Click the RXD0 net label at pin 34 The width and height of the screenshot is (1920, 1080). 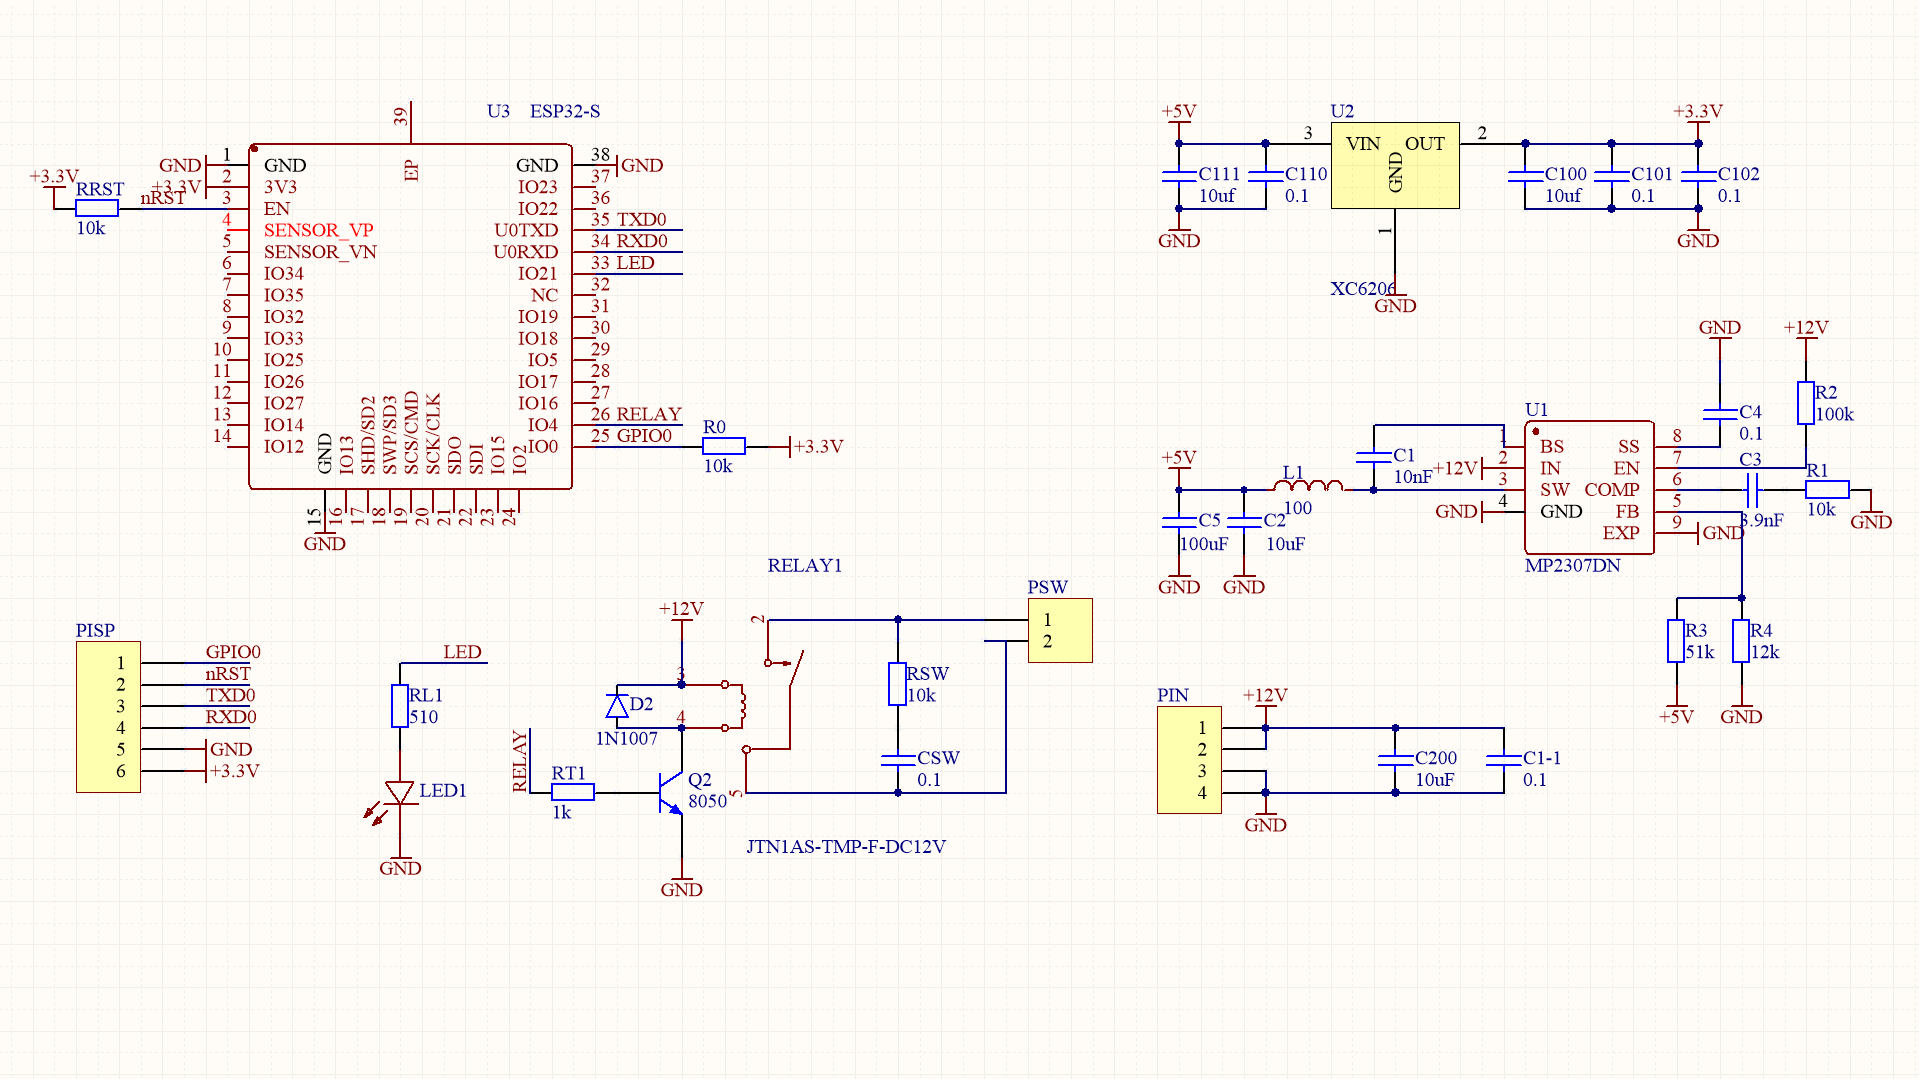[641, 240]
